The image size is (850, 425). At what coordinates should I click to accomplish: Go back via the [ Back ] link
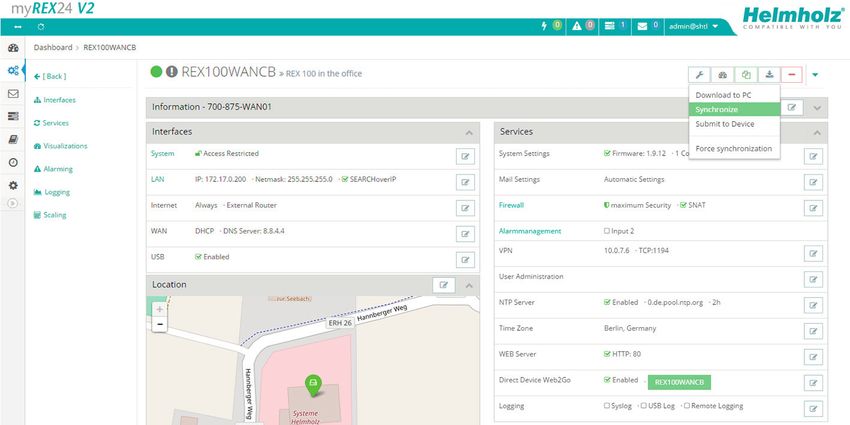pos(50,76)
